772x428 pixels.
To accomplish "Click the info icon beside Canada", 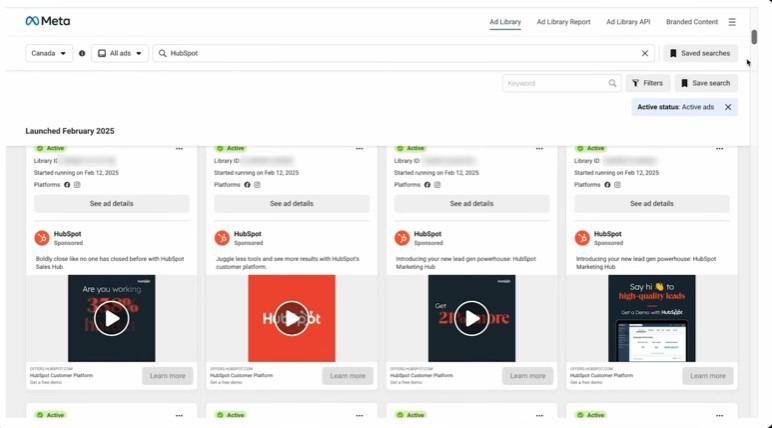I will click(82, 53).
